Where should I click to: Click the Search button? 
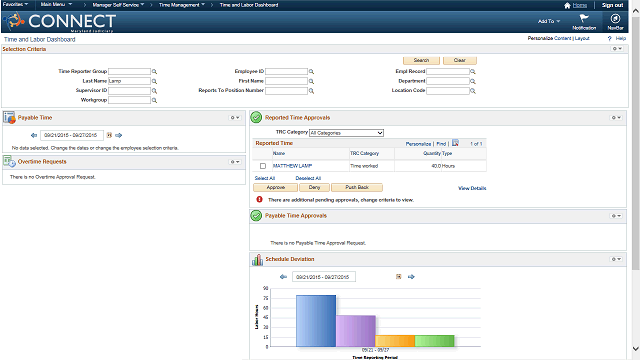pyautogui.click(x=421, y=60)
